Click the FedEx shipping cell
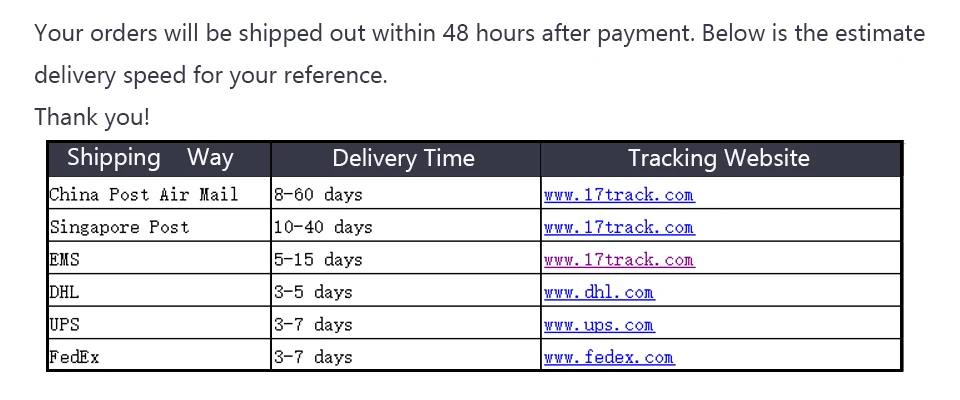960x400 pixels. (159, 355)
